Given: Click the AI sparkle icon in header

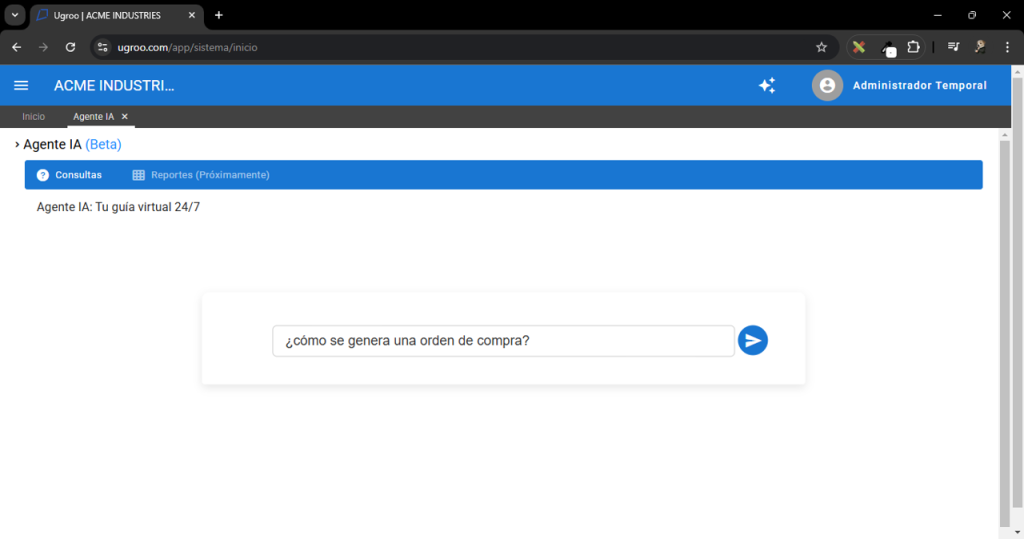Looking at the screenshot, I should click(x=767, y=86).
